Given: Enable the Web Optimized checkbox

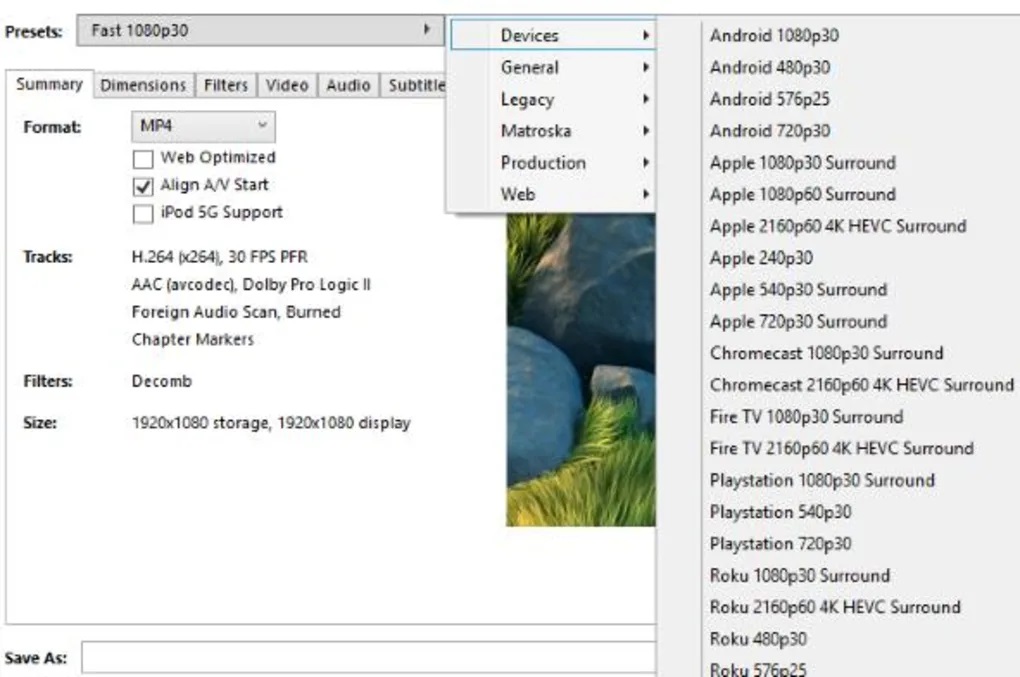Looking at the screenshot, I should pos(143,158).
